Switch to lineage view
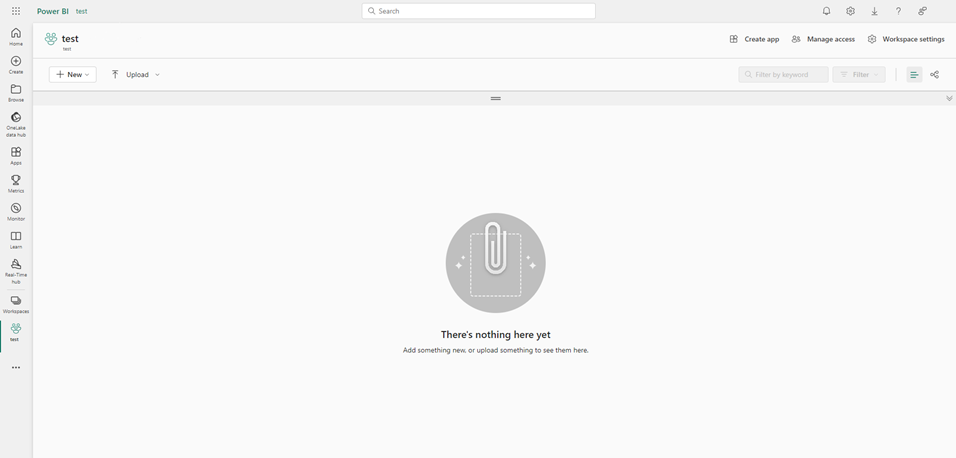This screenshot has width=956, height=458. pos(935,75)
